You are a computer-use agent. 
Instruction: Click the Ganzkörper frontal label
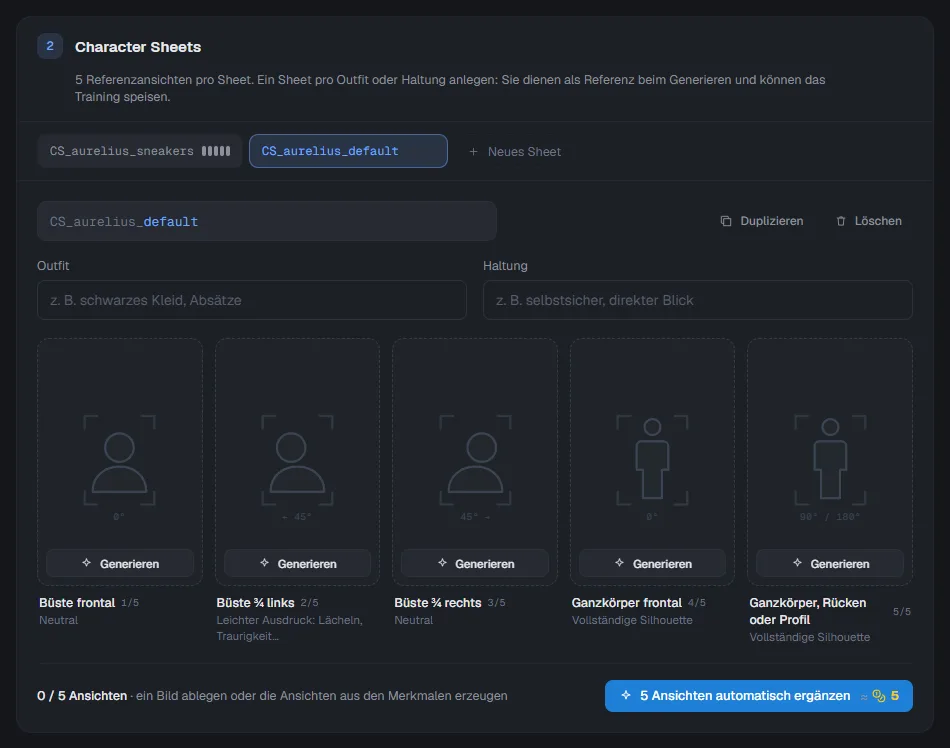[626, 603]
